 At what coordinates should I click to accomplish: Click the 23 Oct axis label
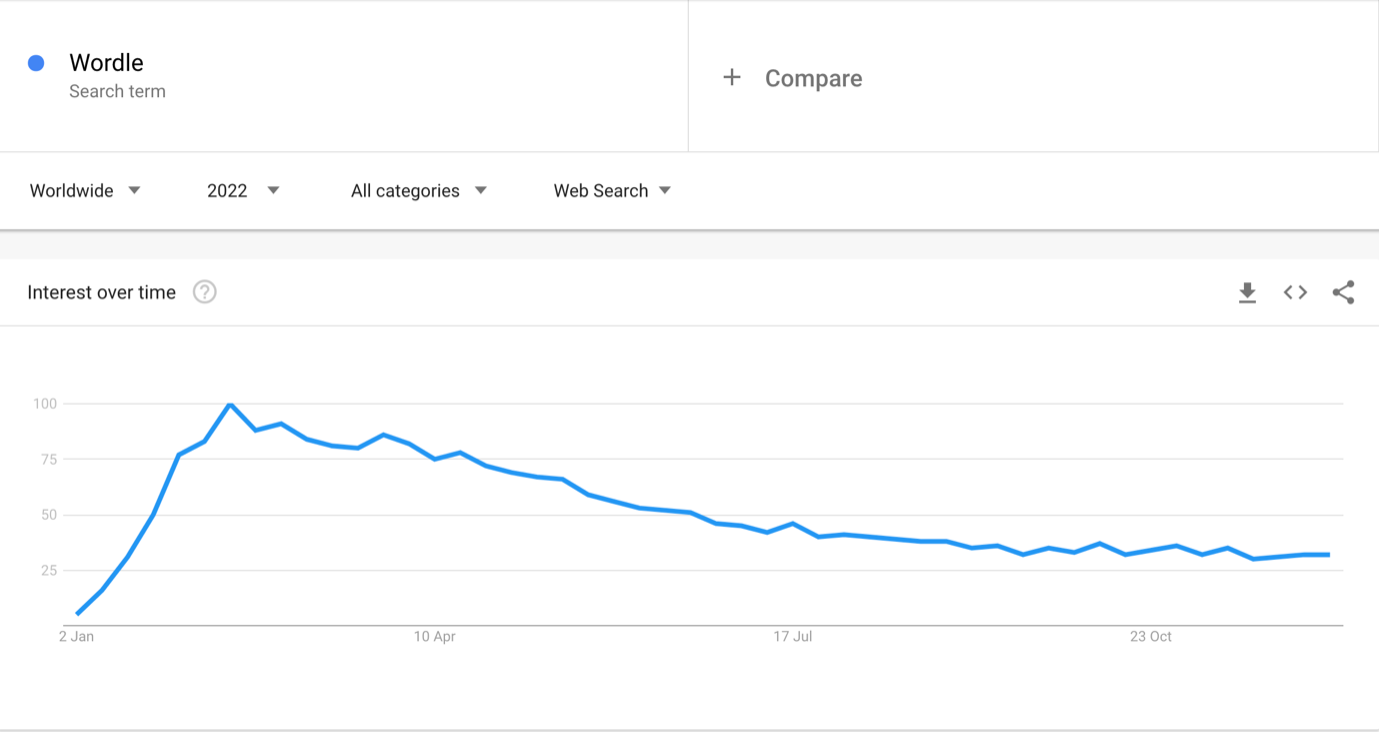coord(1150,636)
